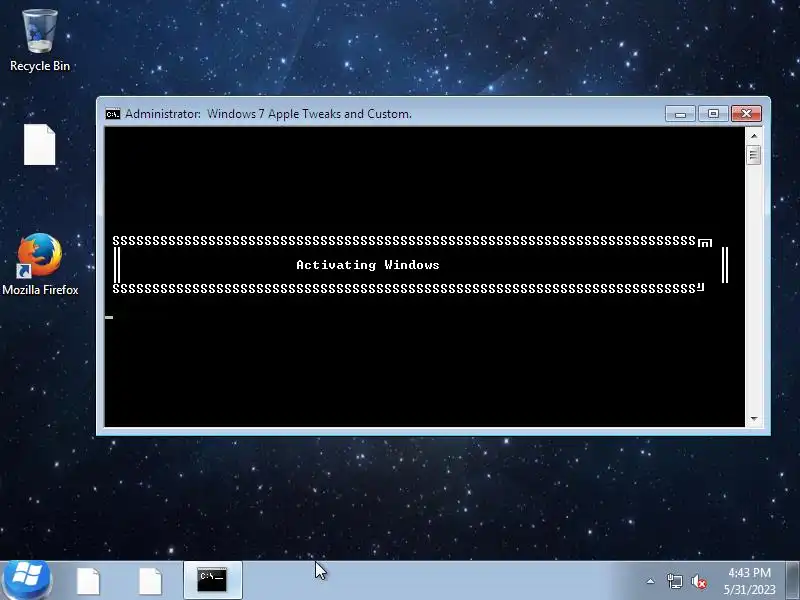Viewport: 800px width, 600px height.
Task: Select the command prompt taskbar button
Action: click(x=212, y=581)
